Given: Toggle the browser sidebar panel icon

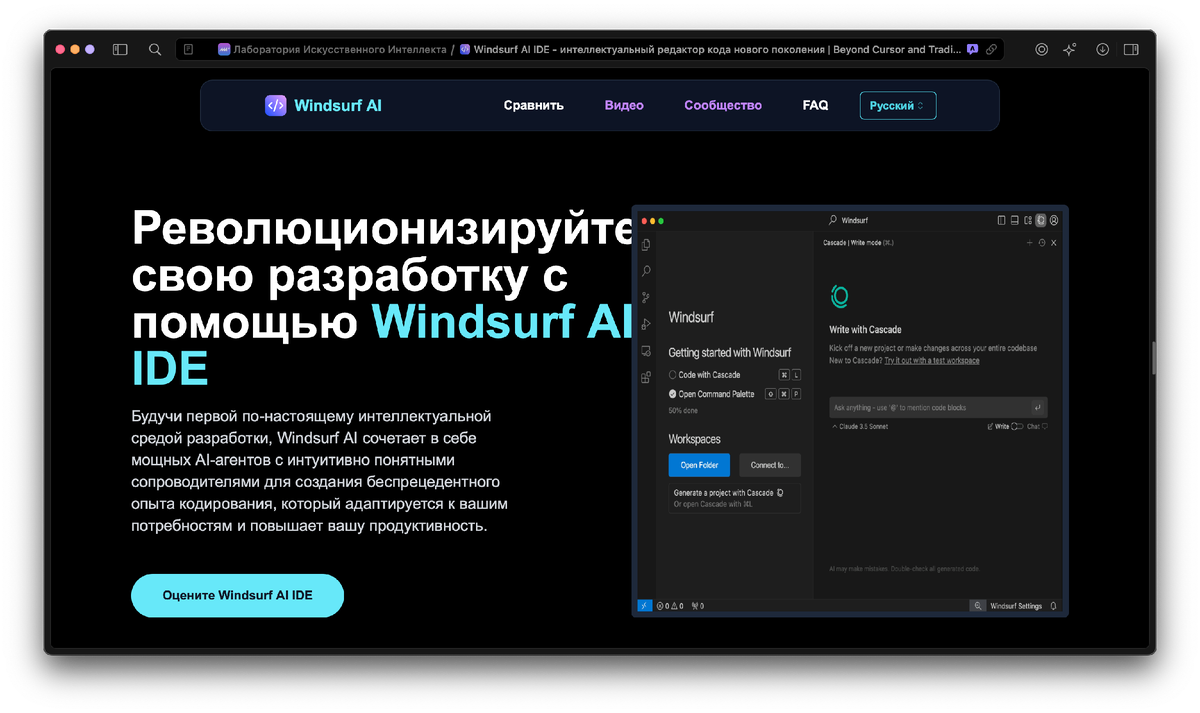Looking at the screenshot, I should [x=120, y=49].
